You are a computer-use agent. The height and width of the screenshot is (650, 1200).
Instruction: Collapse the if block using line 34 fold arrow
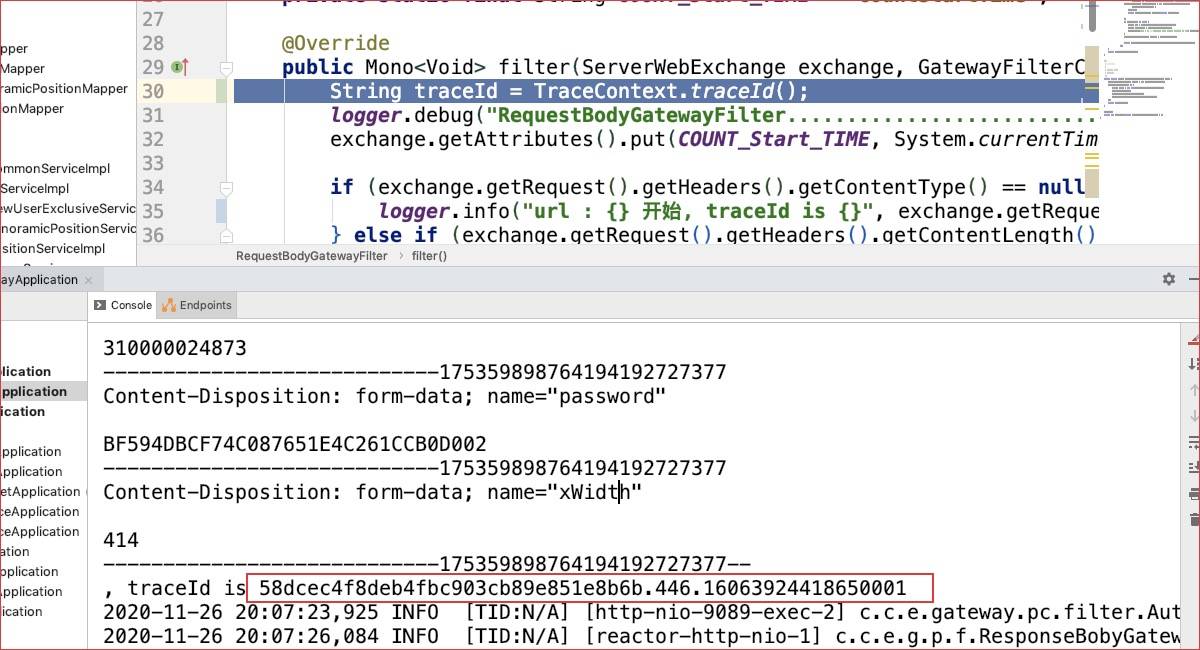point(226,187)
